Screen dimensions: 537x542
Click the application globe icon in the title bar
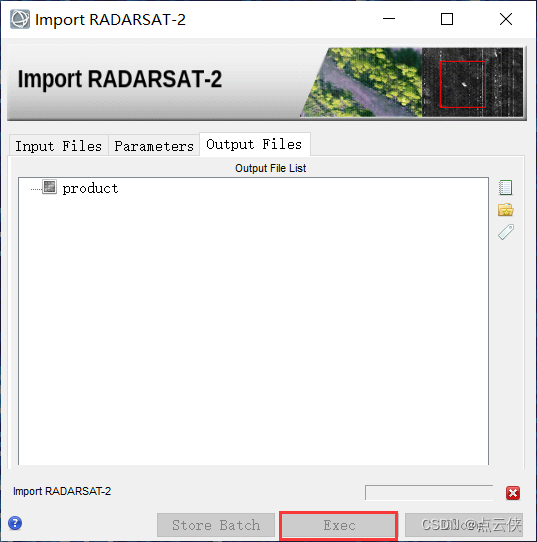tap(20, 19)
